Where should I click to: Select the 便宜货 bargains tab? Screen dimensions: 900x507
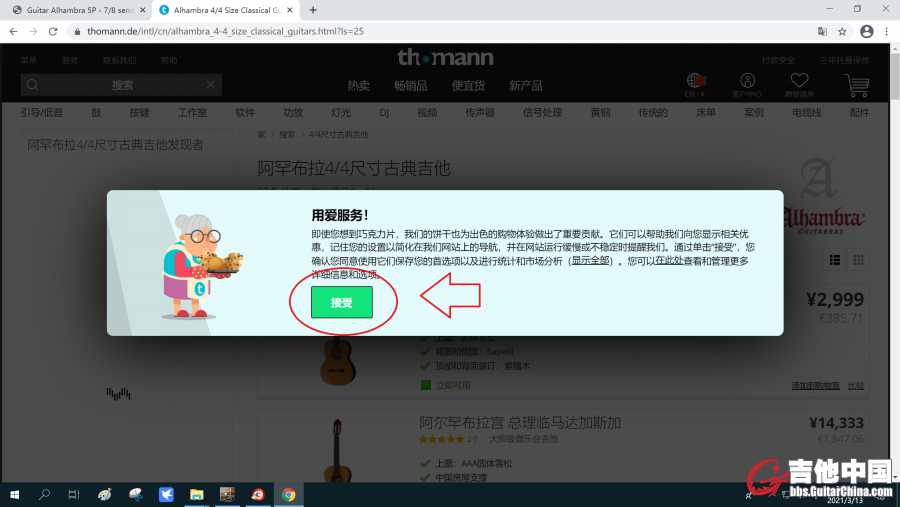[x=468, y=86]
